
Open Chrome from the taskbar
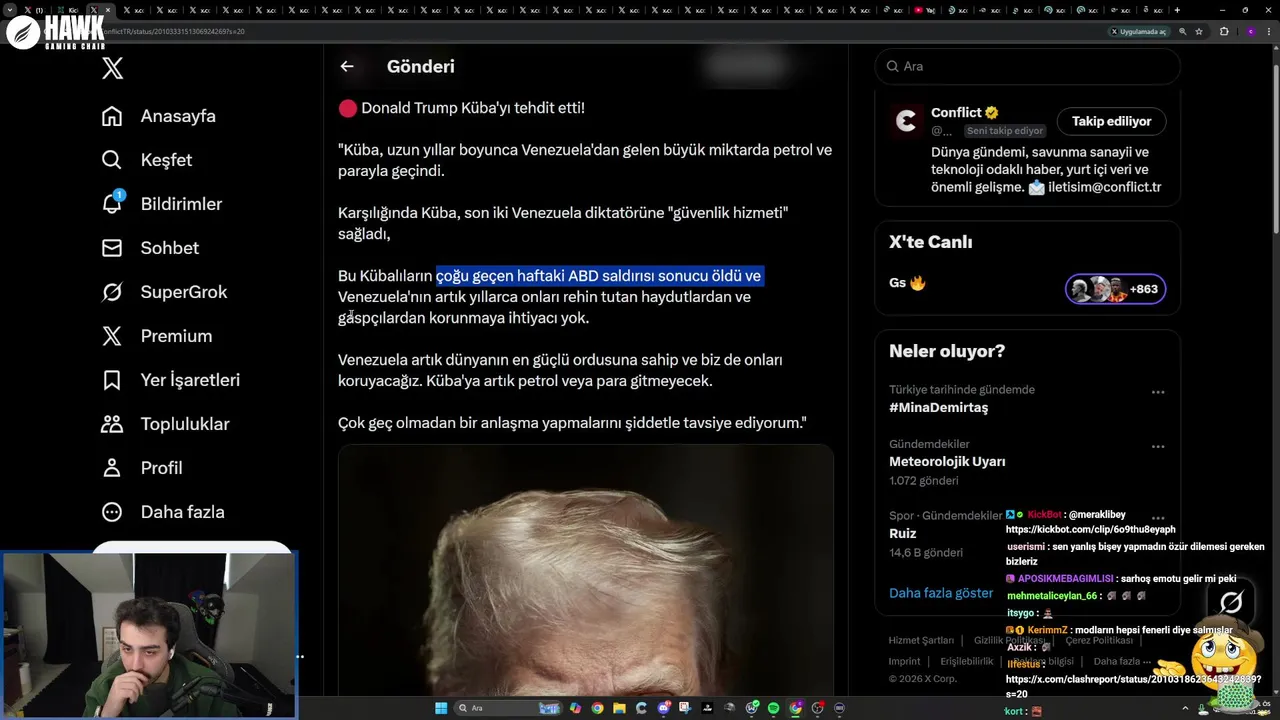click(x=597, y=708)
